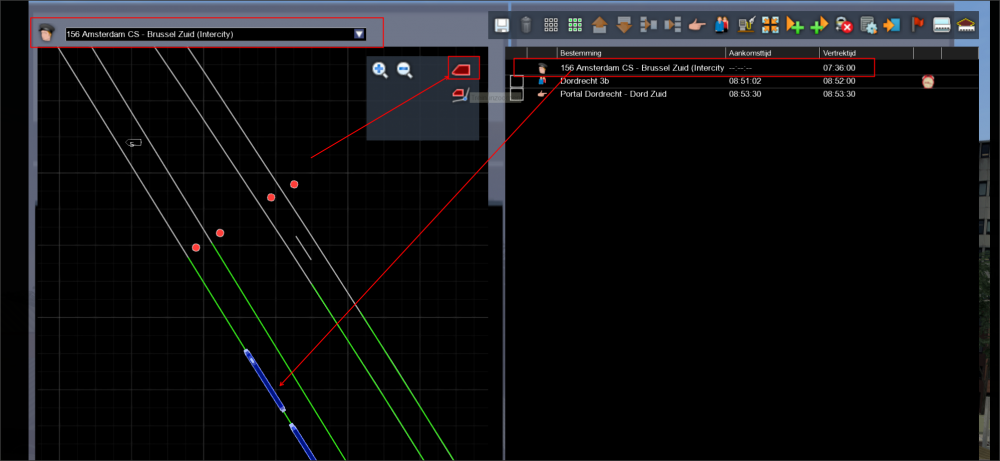Click the pointing hand waypoint icon
The image size is (1000, 461).
pyautogui.click(x=697, y=24)
